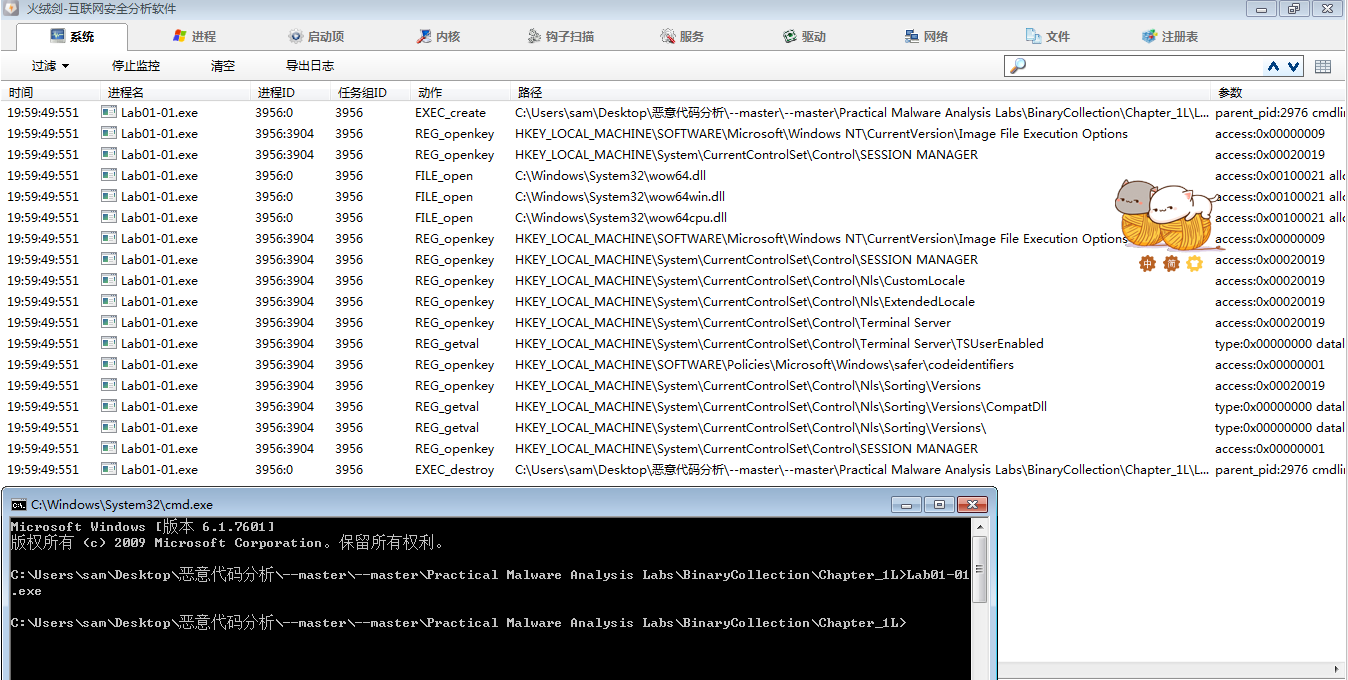Open the 过滤 dropdown menu
This screenshot has height=680, width=1348.
pos(50,66)
